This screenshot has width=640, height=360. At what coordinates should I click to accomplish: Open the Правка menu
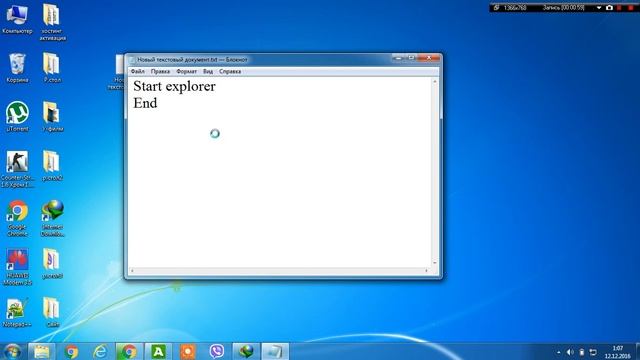[x=160, y=71]
